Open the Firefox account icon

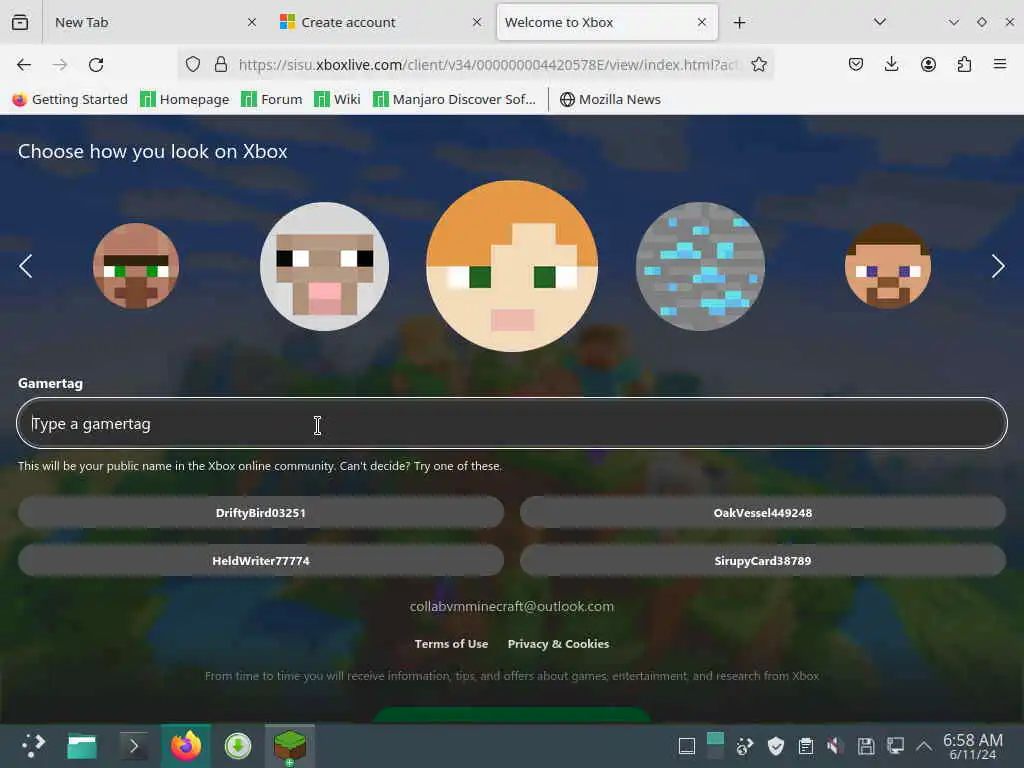tap(928, 65)
